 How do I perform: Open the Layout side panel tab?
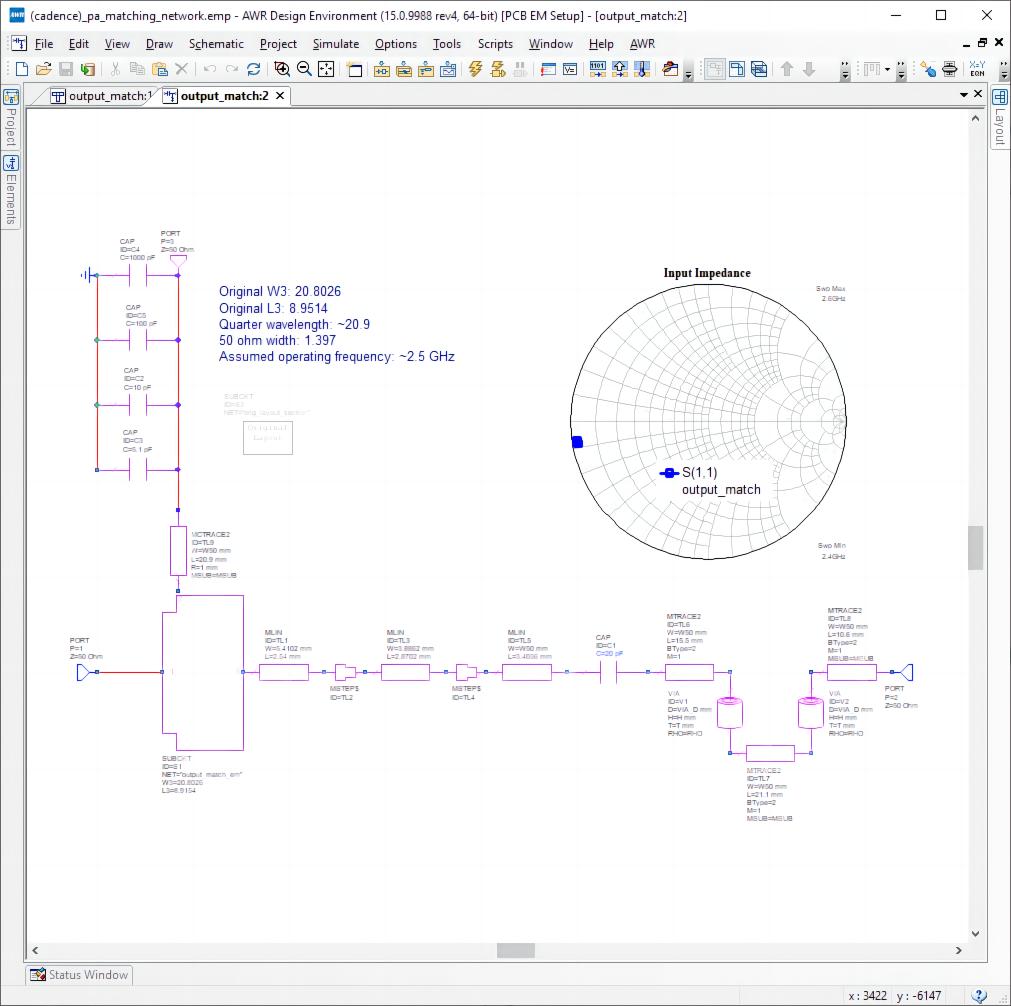click(1000, 119)
